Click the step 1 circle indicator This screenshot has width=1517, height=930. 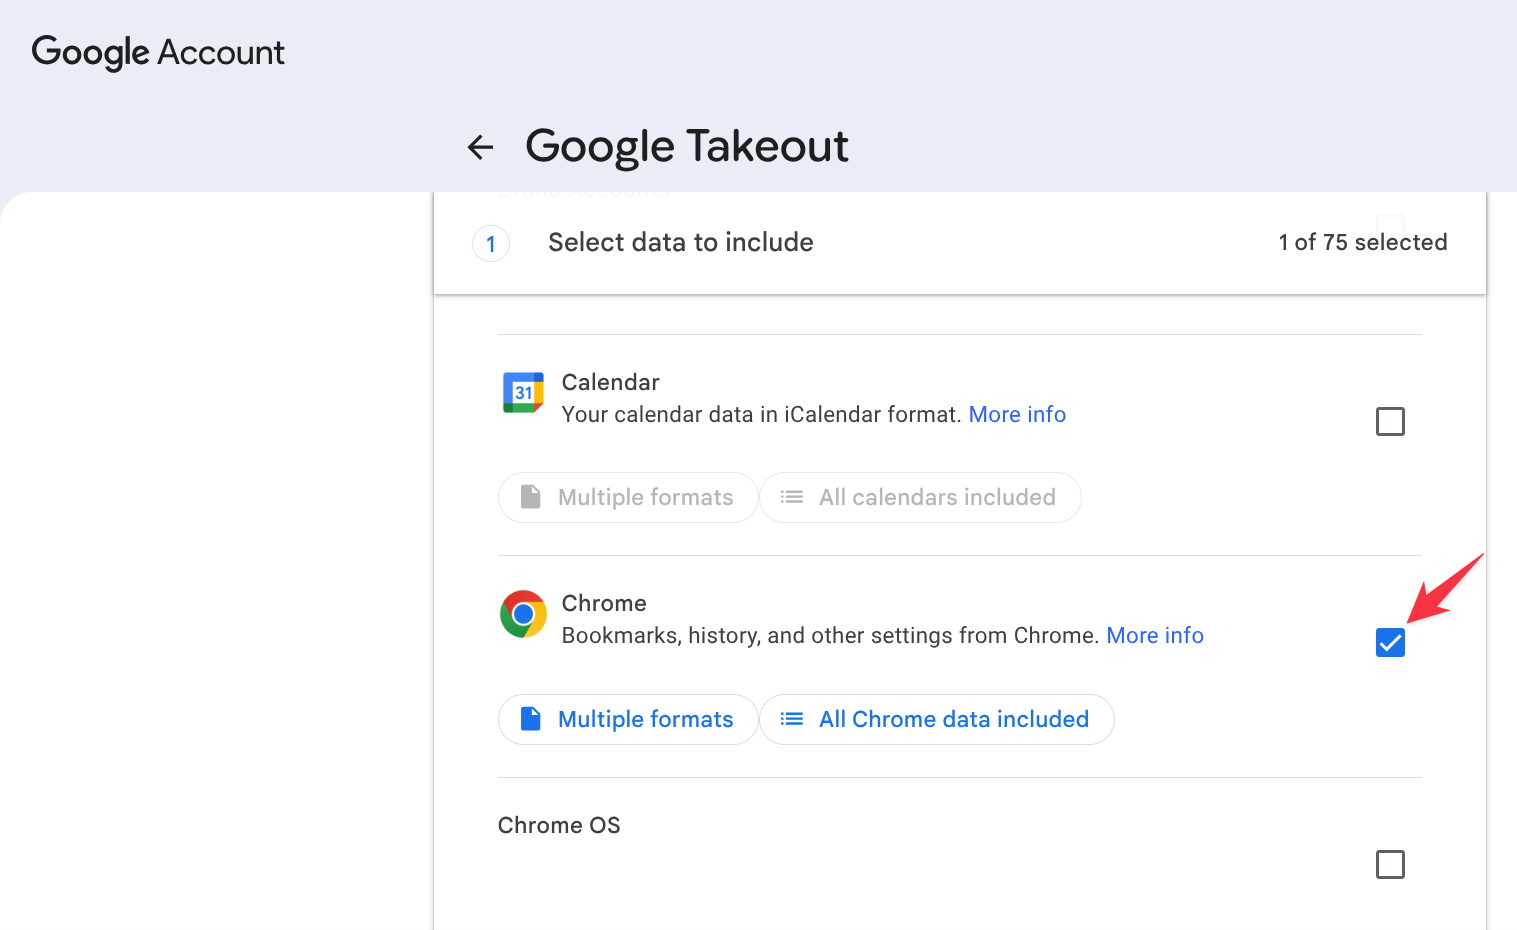pyautogui.click(x=491, y=243)
